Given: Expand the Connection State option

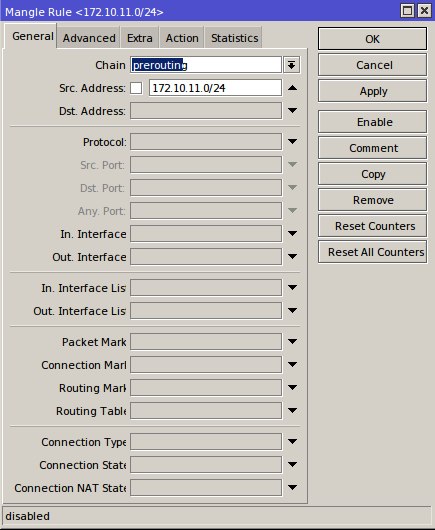Looking at the screenshot, I should [292, 465].
